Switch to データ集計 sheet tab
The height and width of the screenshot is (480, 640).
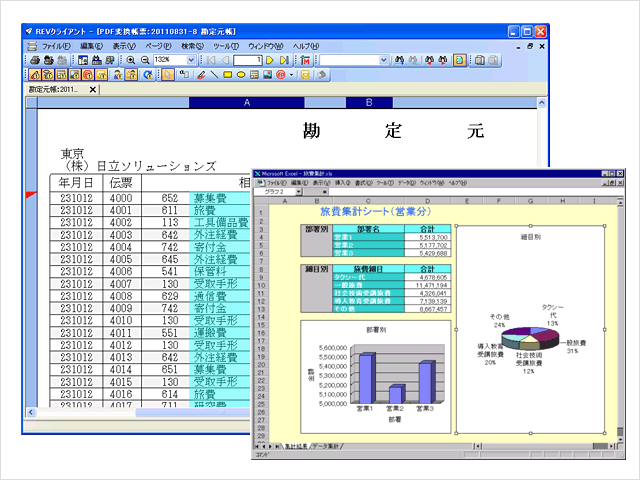pos(326,444)
